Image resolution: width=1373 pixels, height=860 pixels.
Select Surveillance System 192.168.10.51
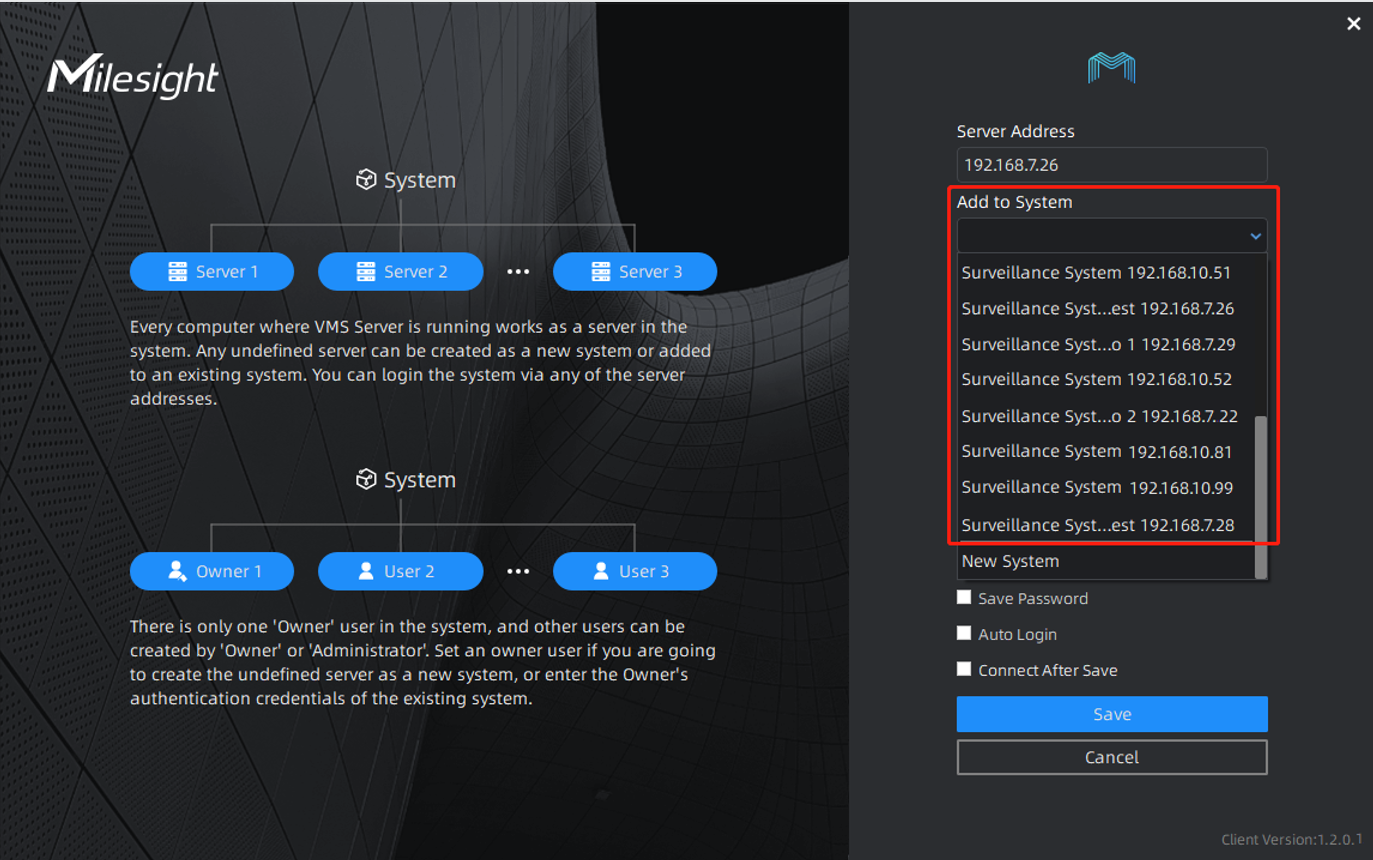coord(1106,272)
